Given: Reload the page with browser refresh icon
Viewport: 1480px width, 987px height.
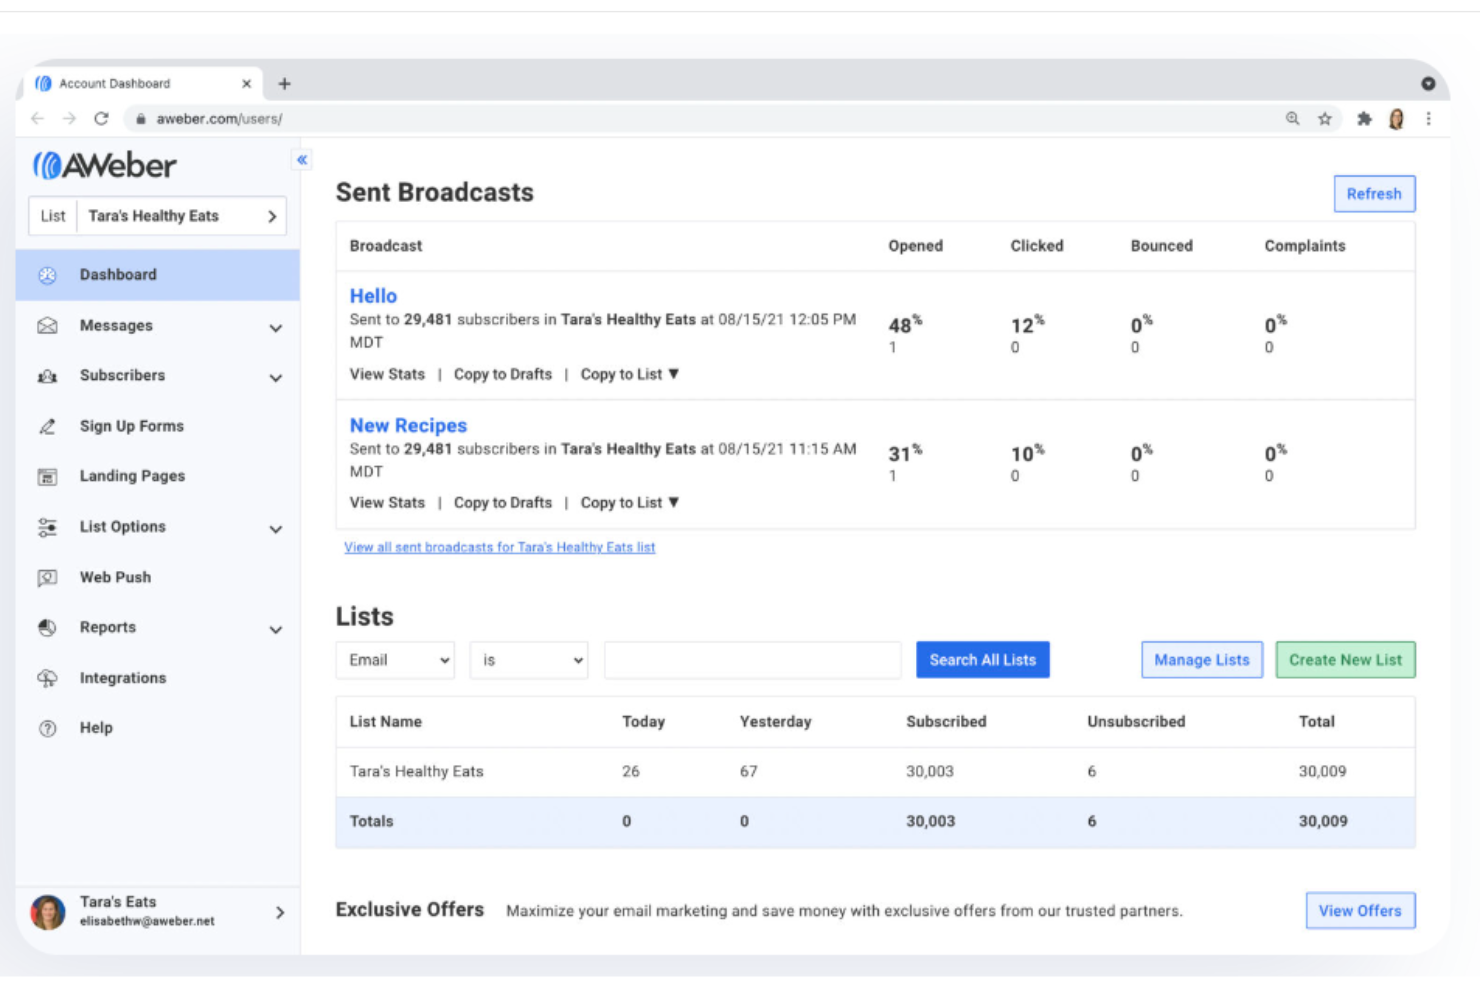Looking at the screenshot, I should point(101,118).
